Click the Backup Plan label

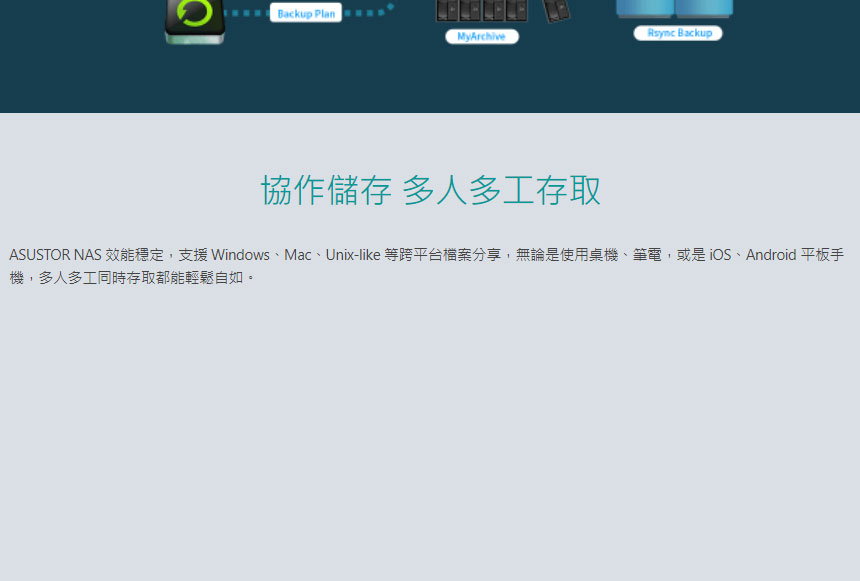click(305, 13)
